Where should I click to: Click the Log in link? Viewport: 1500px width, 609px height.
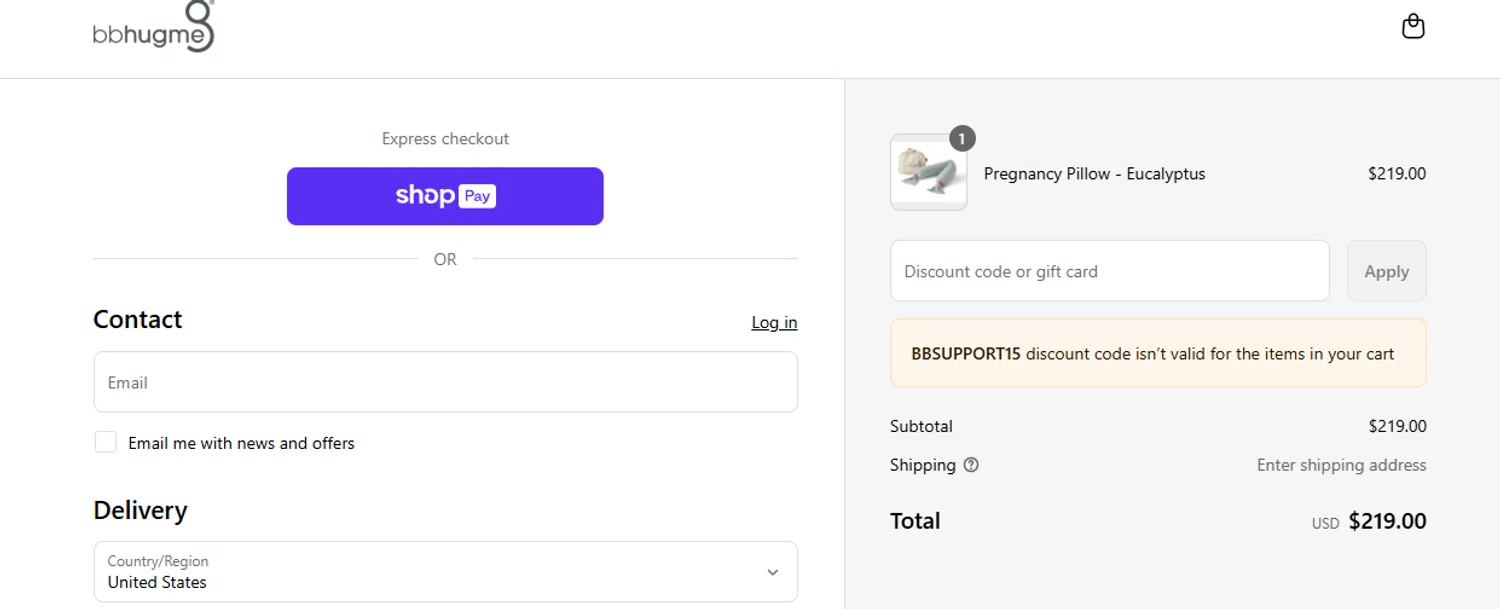(x=774, y=322)
